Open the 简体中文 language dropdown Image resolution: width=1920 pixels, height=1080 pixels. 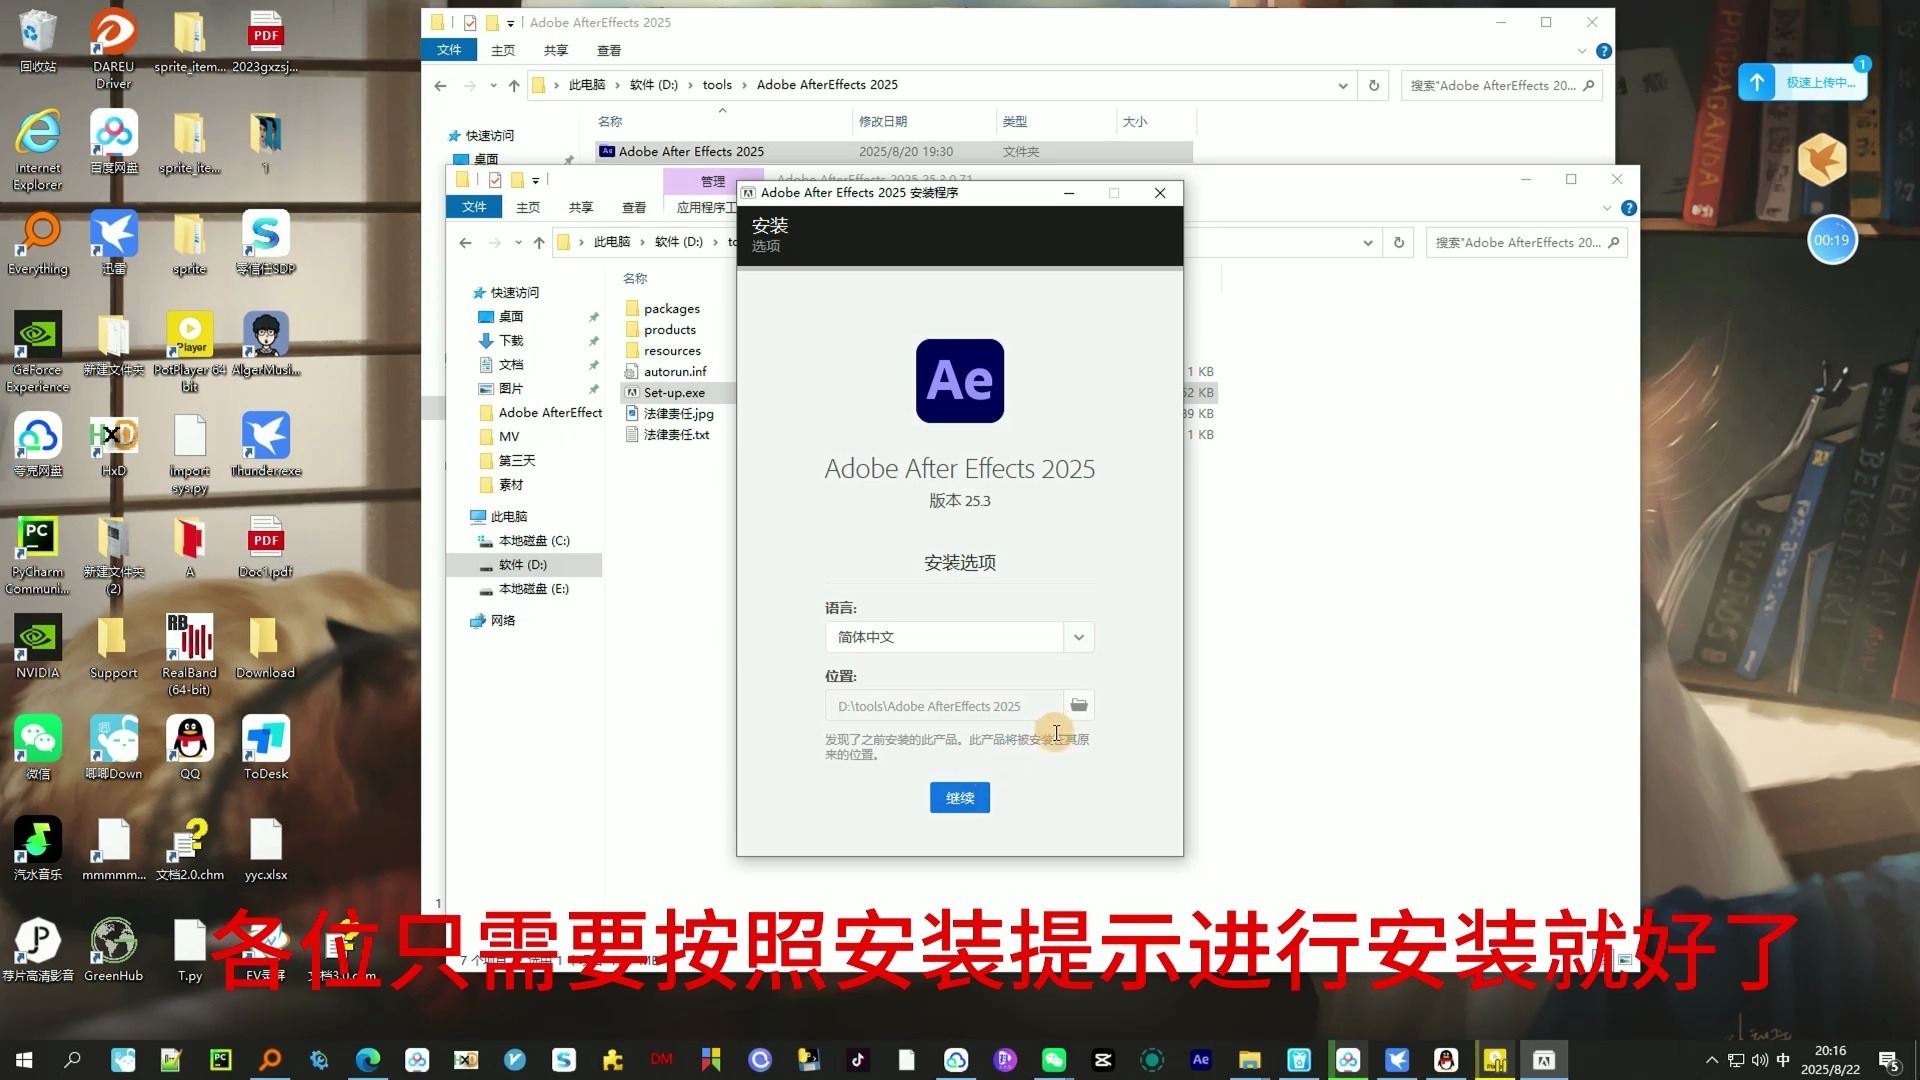tap(1077, 637)
